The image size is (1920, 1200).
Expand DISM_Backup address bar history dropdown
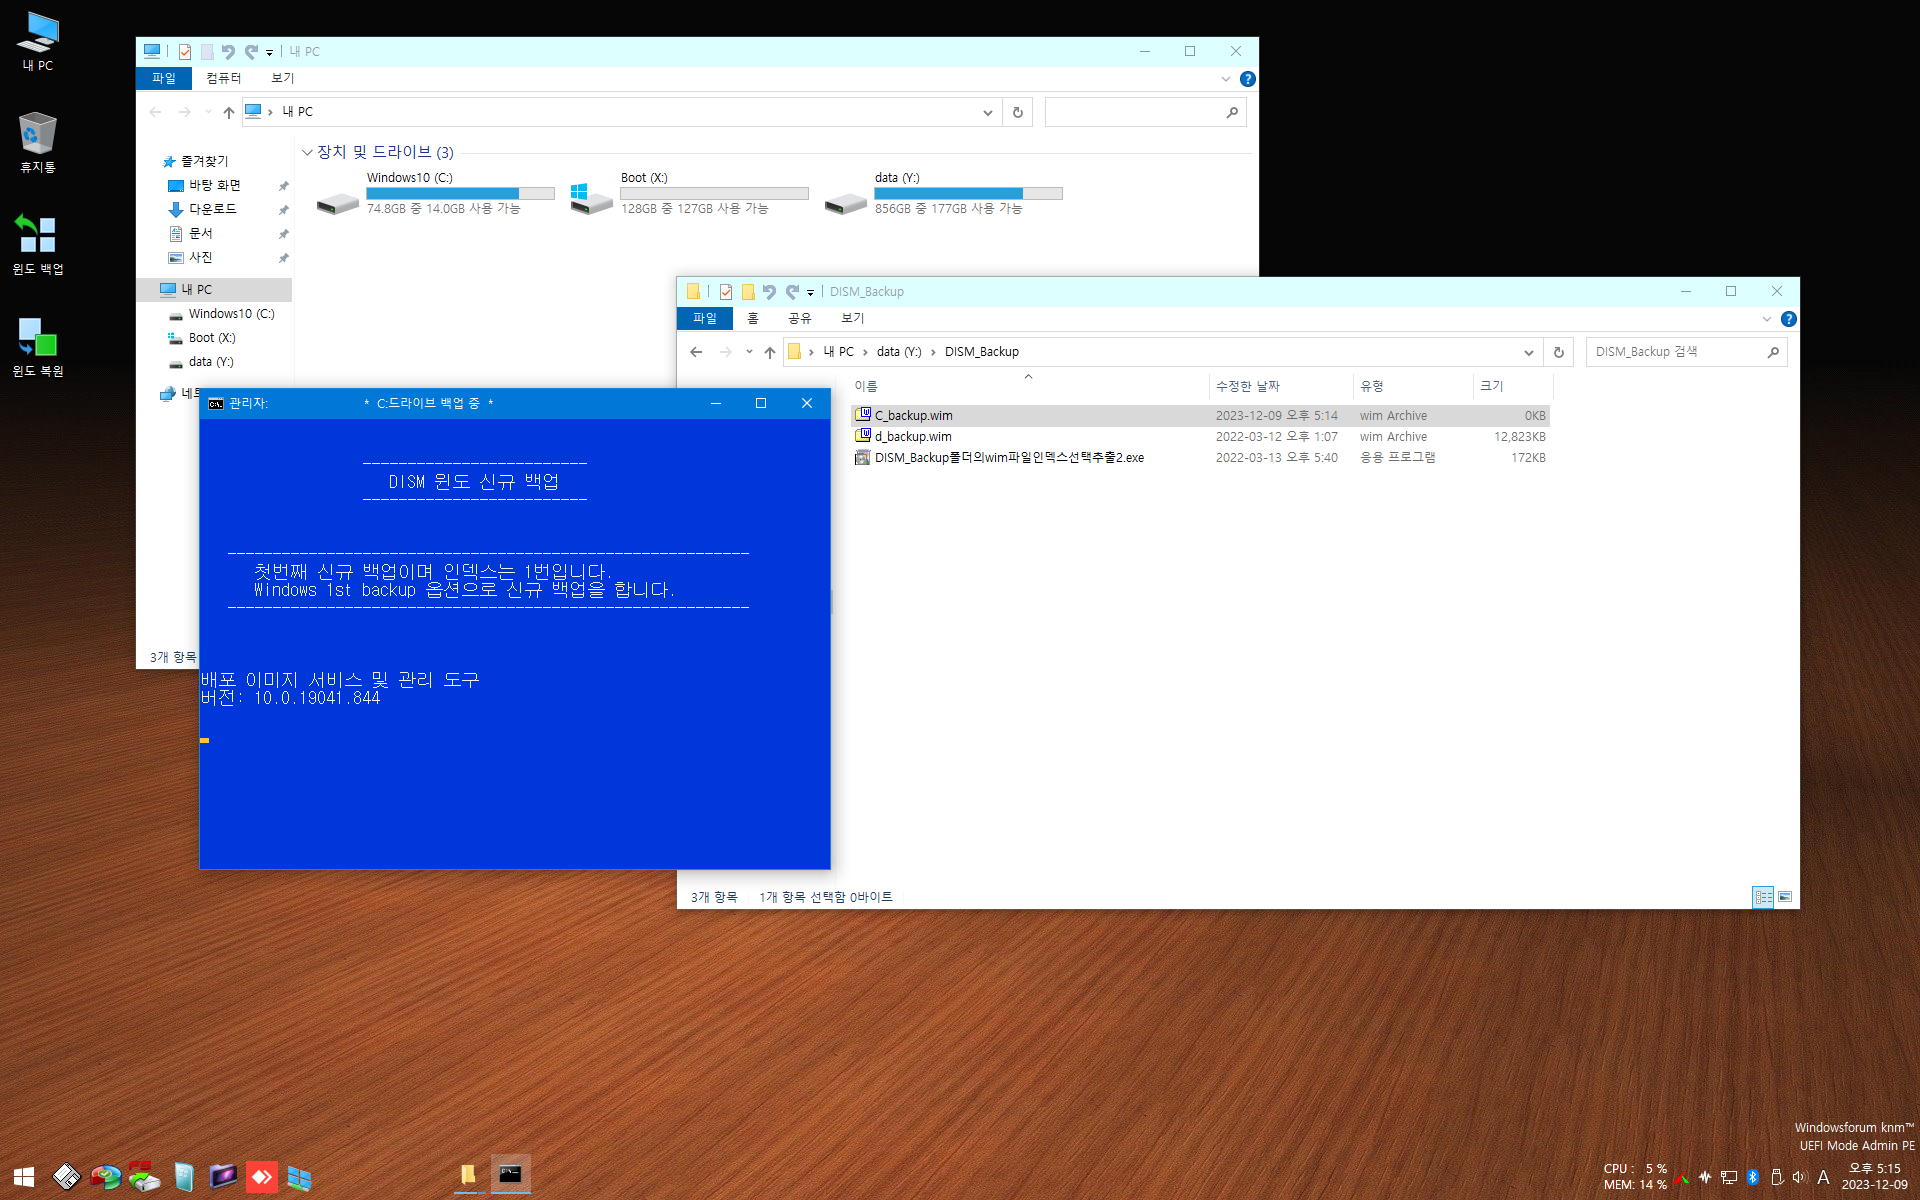pos(1528,352)
